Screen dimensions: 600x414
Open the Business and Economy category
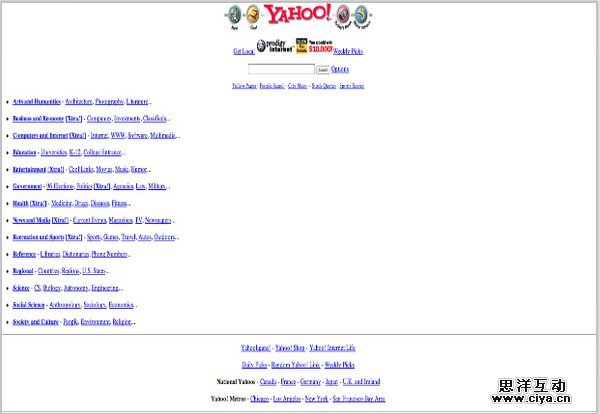coord(38,119)
